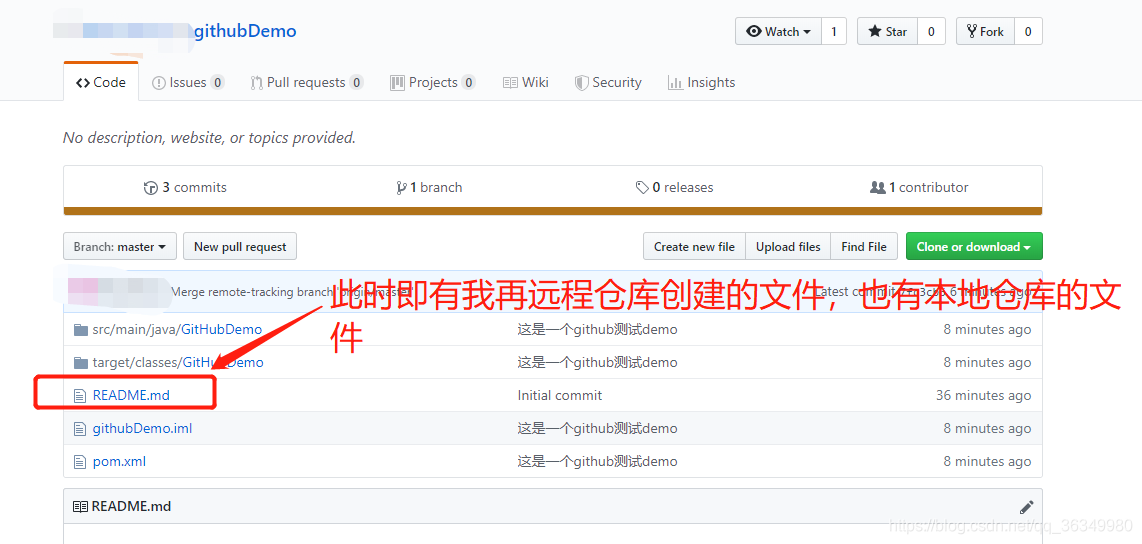
Task: Open the Pull requests tab
Action: pyautogui.click(x=307, y=82)
